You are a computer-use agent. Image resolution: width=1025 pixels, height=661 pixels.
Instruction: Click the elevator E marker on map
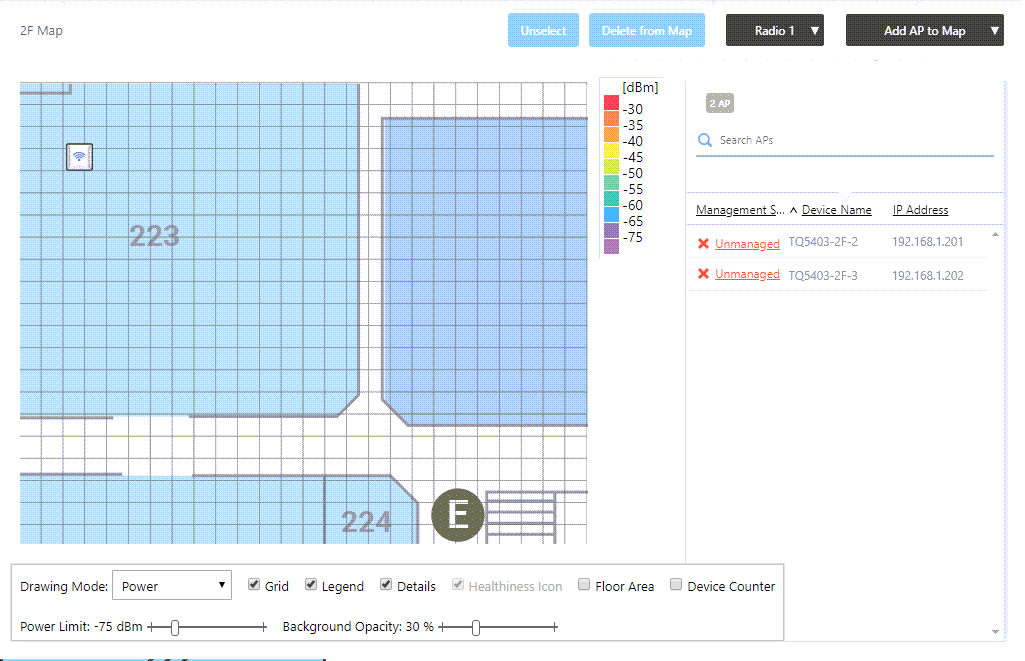(457, 516)
